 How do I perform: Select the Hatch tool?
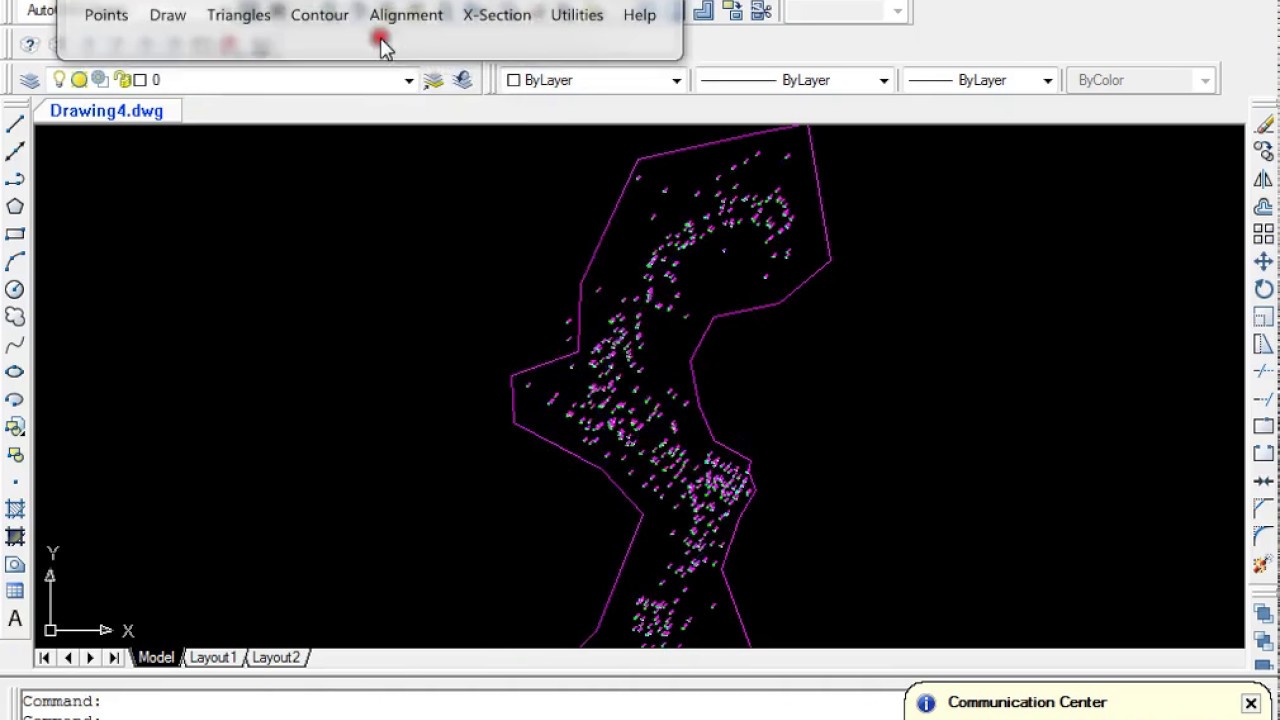click(x=15, y=509)
